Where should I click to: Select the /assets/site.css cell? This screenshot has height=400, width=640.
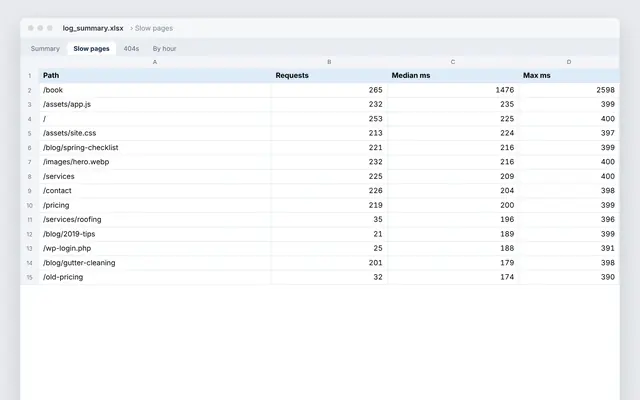[155, 133]
